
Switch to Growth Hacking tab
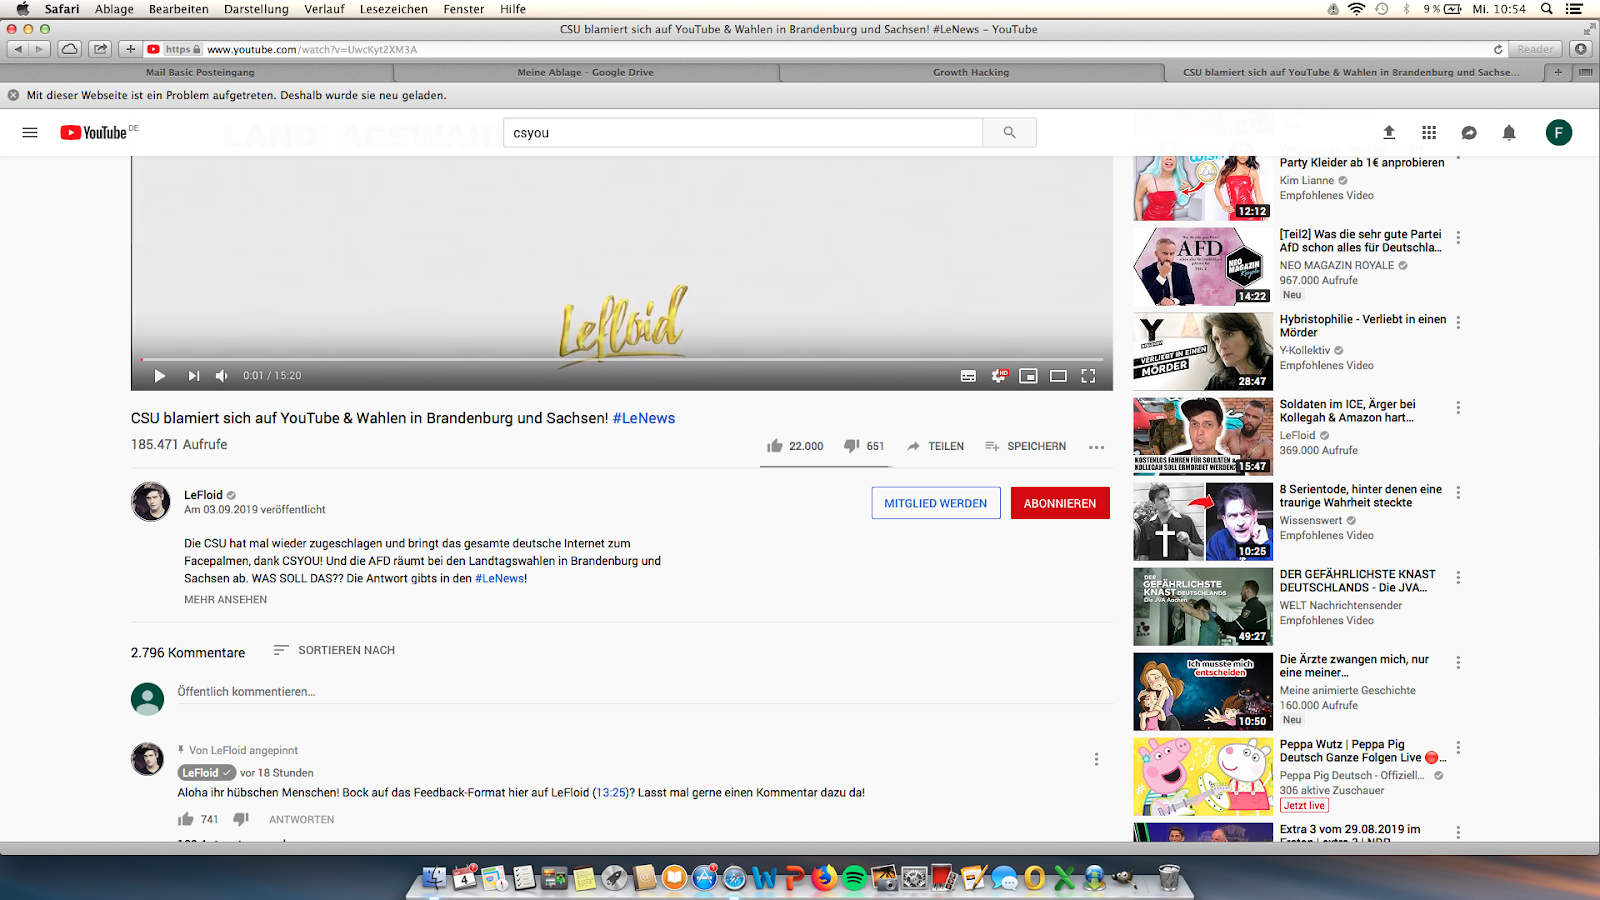click(x=971, y=72)
